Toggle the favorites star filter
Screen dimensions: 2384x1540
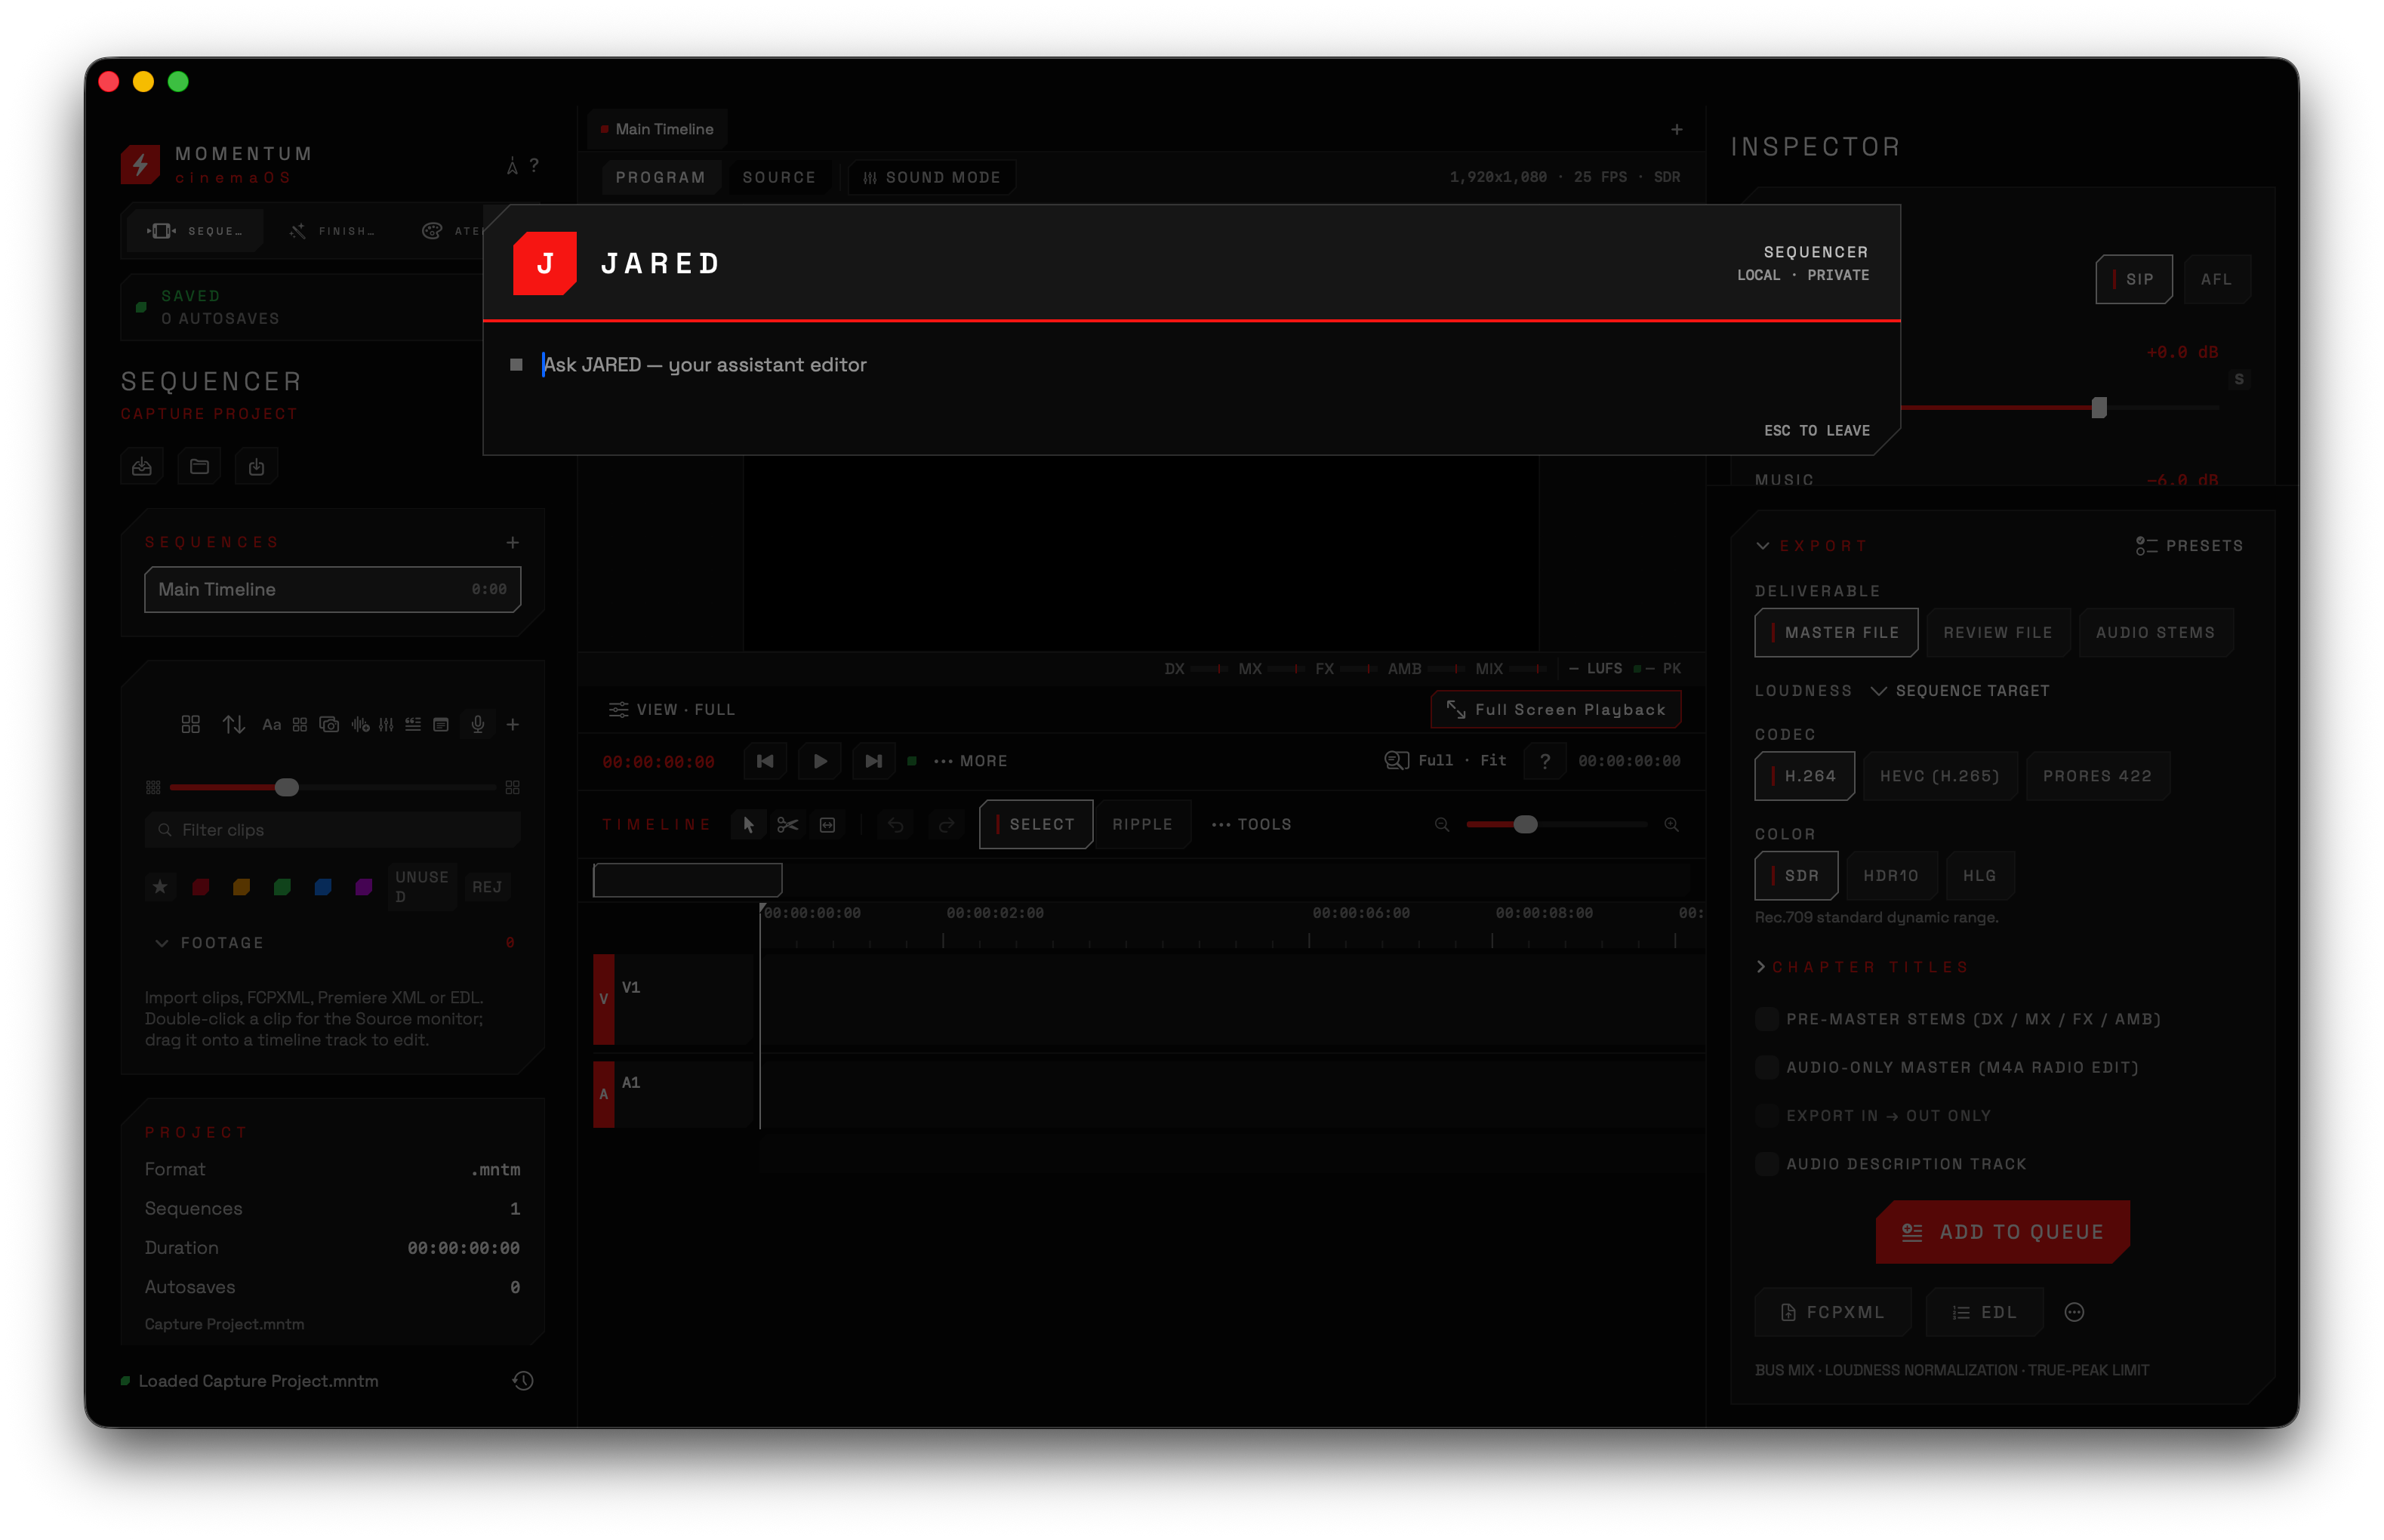(160, 886)
